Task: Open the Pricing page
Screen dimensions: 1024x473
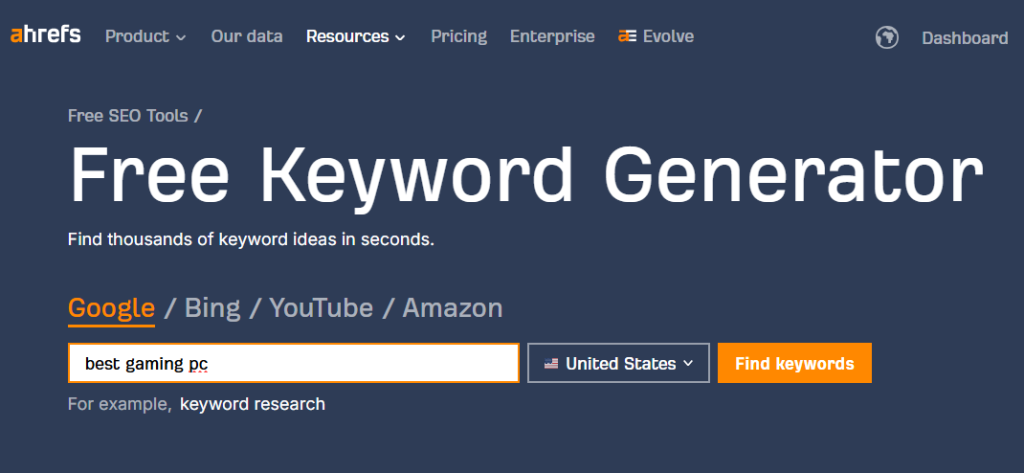Action: tap(458, 36)
